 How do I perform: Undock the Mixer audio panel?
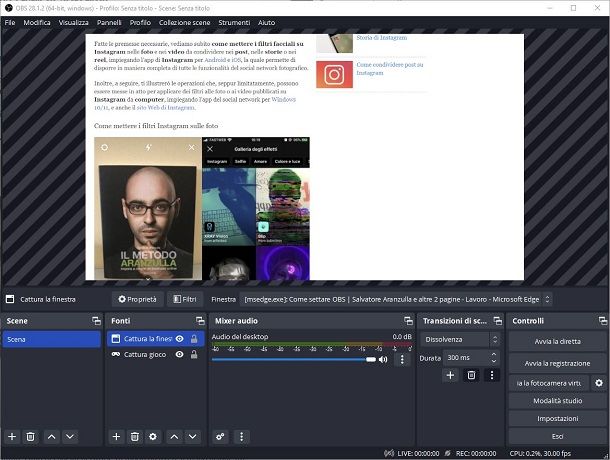(408, 321)
